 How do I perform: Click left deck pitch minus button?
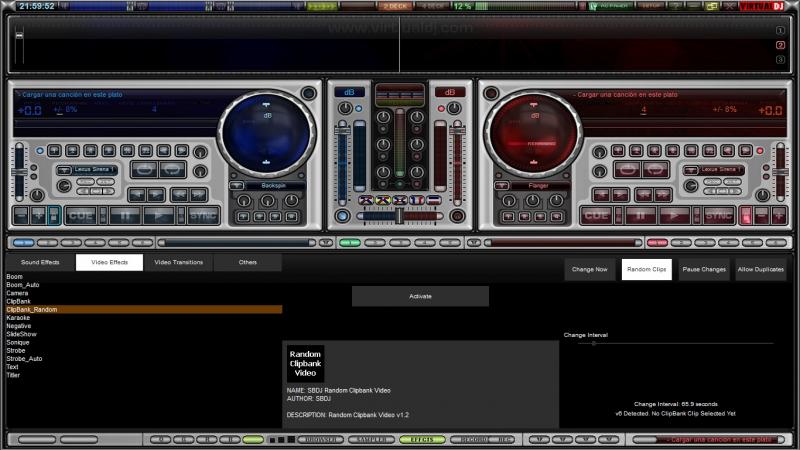(x=21, y=215)
